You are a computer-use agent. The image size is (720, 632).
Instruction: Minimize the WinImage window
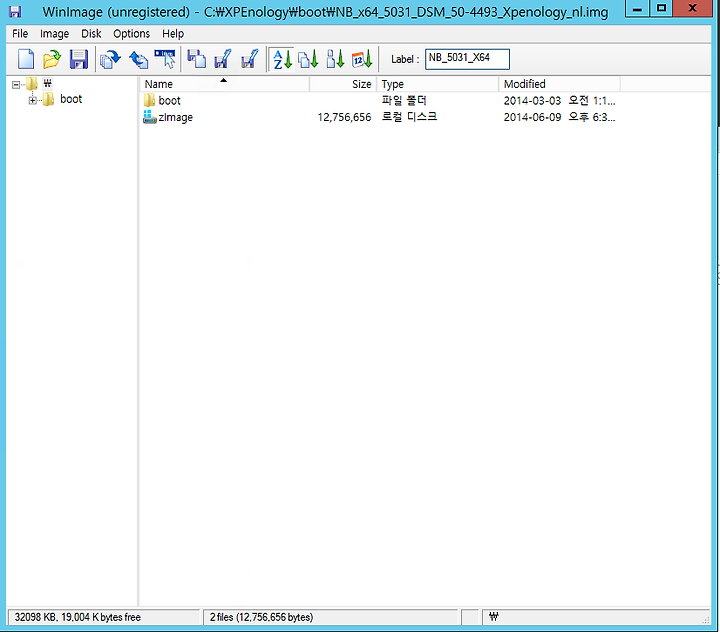point(637,8)
